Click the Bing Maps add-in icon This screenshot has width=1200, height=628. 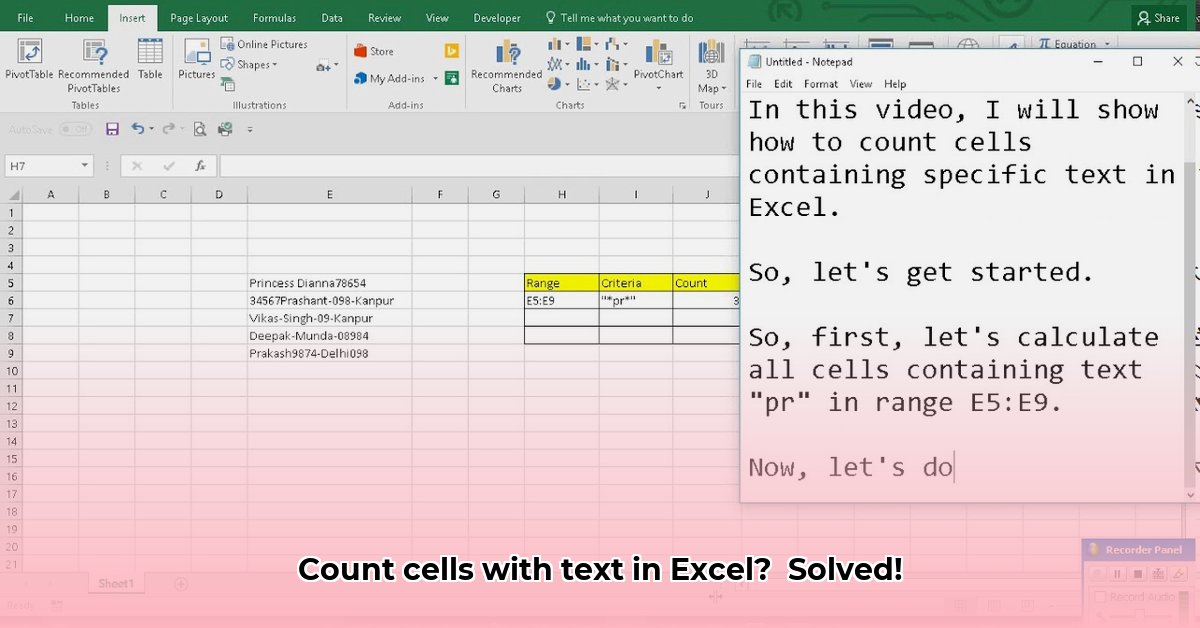pos(452,51)
